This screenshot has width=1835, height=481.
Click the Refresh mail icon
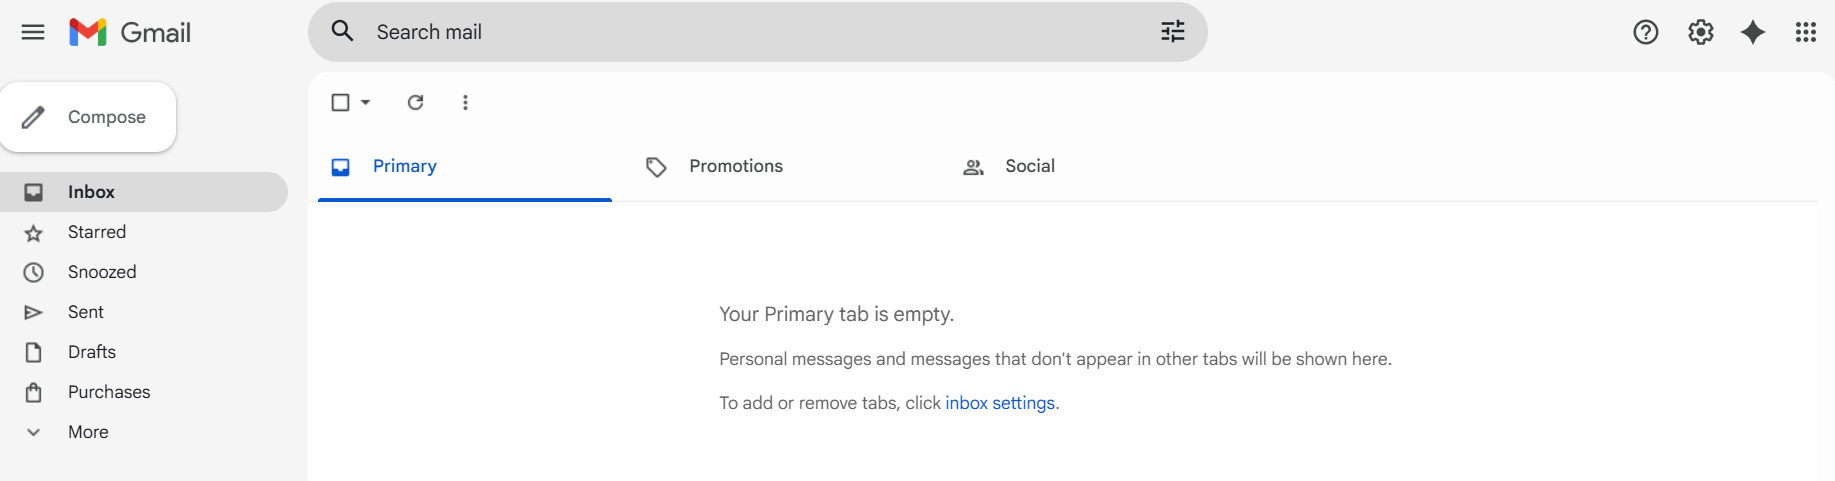[416, 102]
